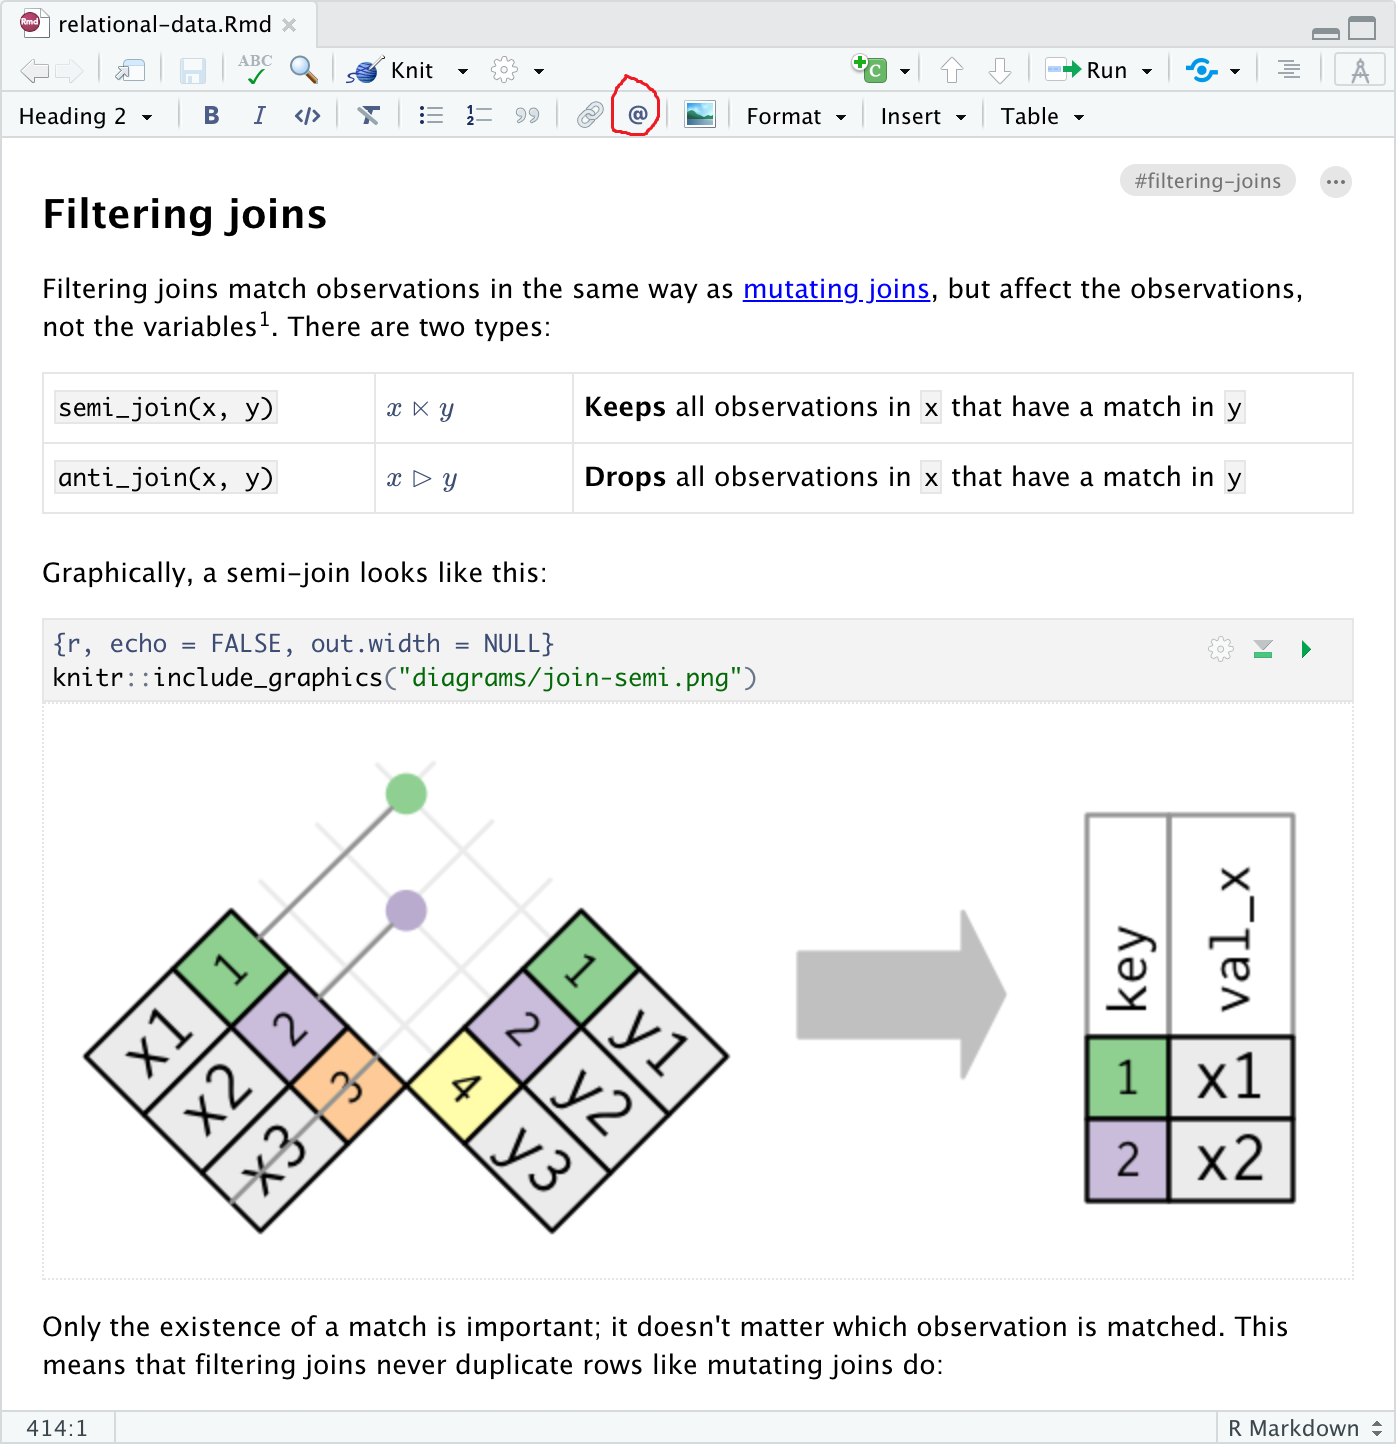1396x1444 pixels.
Task: Open the Table menu
Action: click(1042, 116)
